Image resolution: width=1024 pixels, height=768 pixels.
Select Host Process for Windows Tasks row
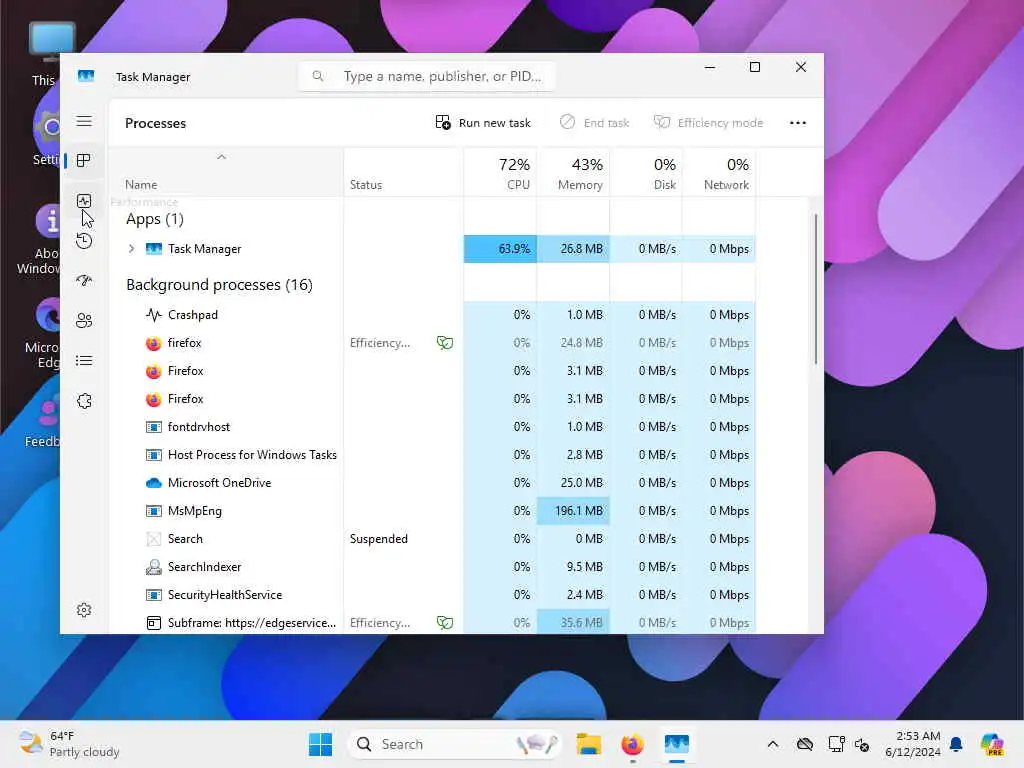pos(432,455)
